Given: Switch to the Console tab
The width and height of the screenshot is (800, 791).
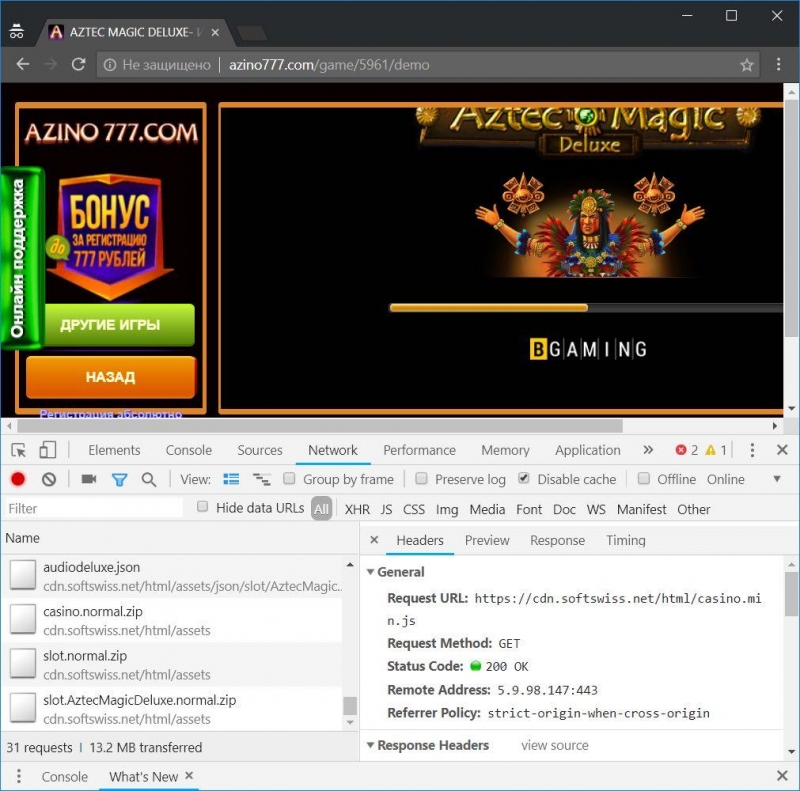Looking at the screenshot, I should point(188,450).
